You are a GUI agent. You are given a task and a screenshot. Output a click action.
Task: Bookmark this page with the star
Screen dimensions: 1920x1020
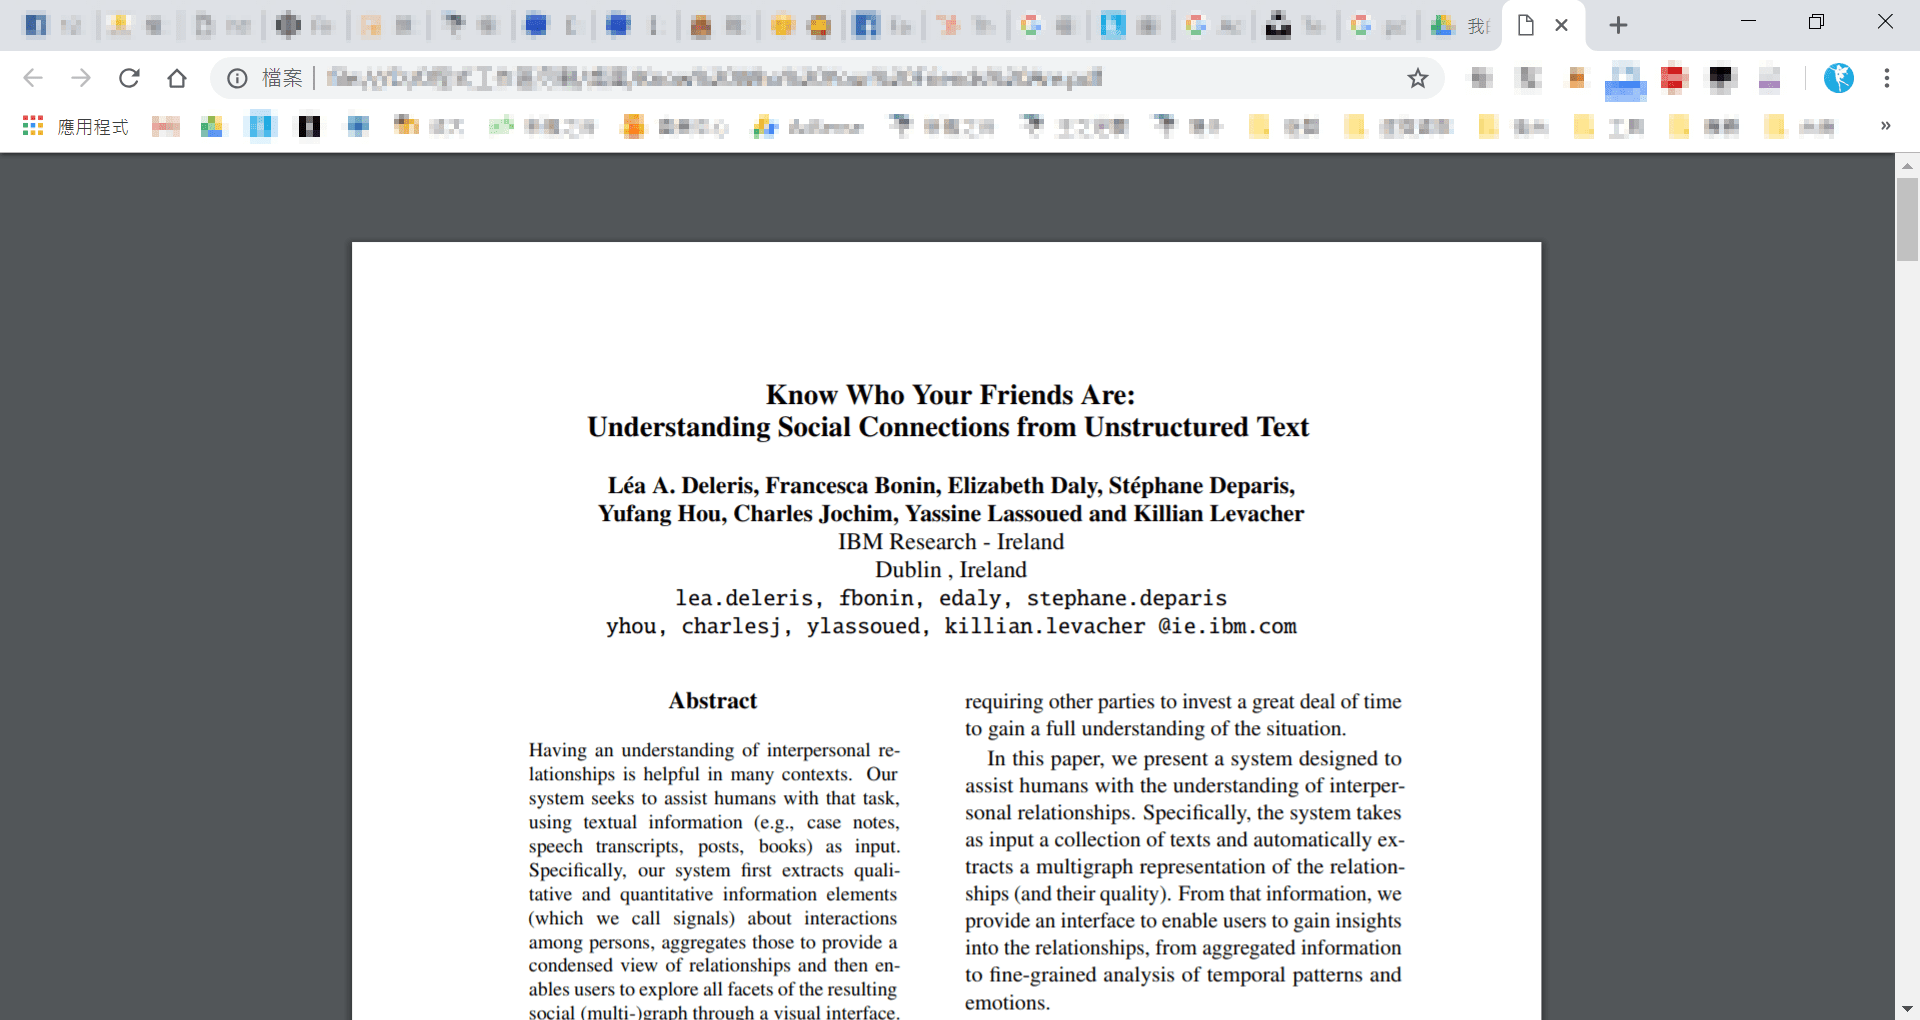pos(1418,78)
